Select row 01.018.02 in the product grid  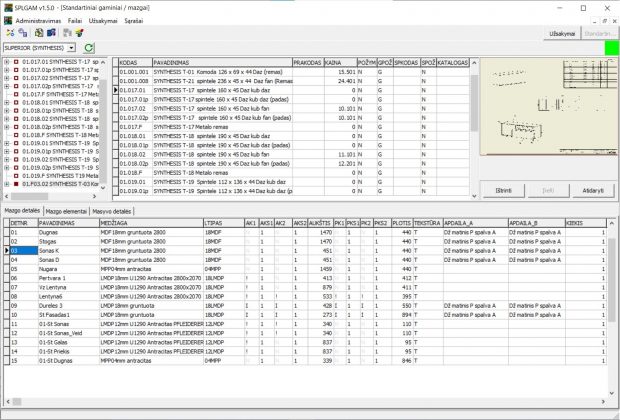click(x=135, y=155)
